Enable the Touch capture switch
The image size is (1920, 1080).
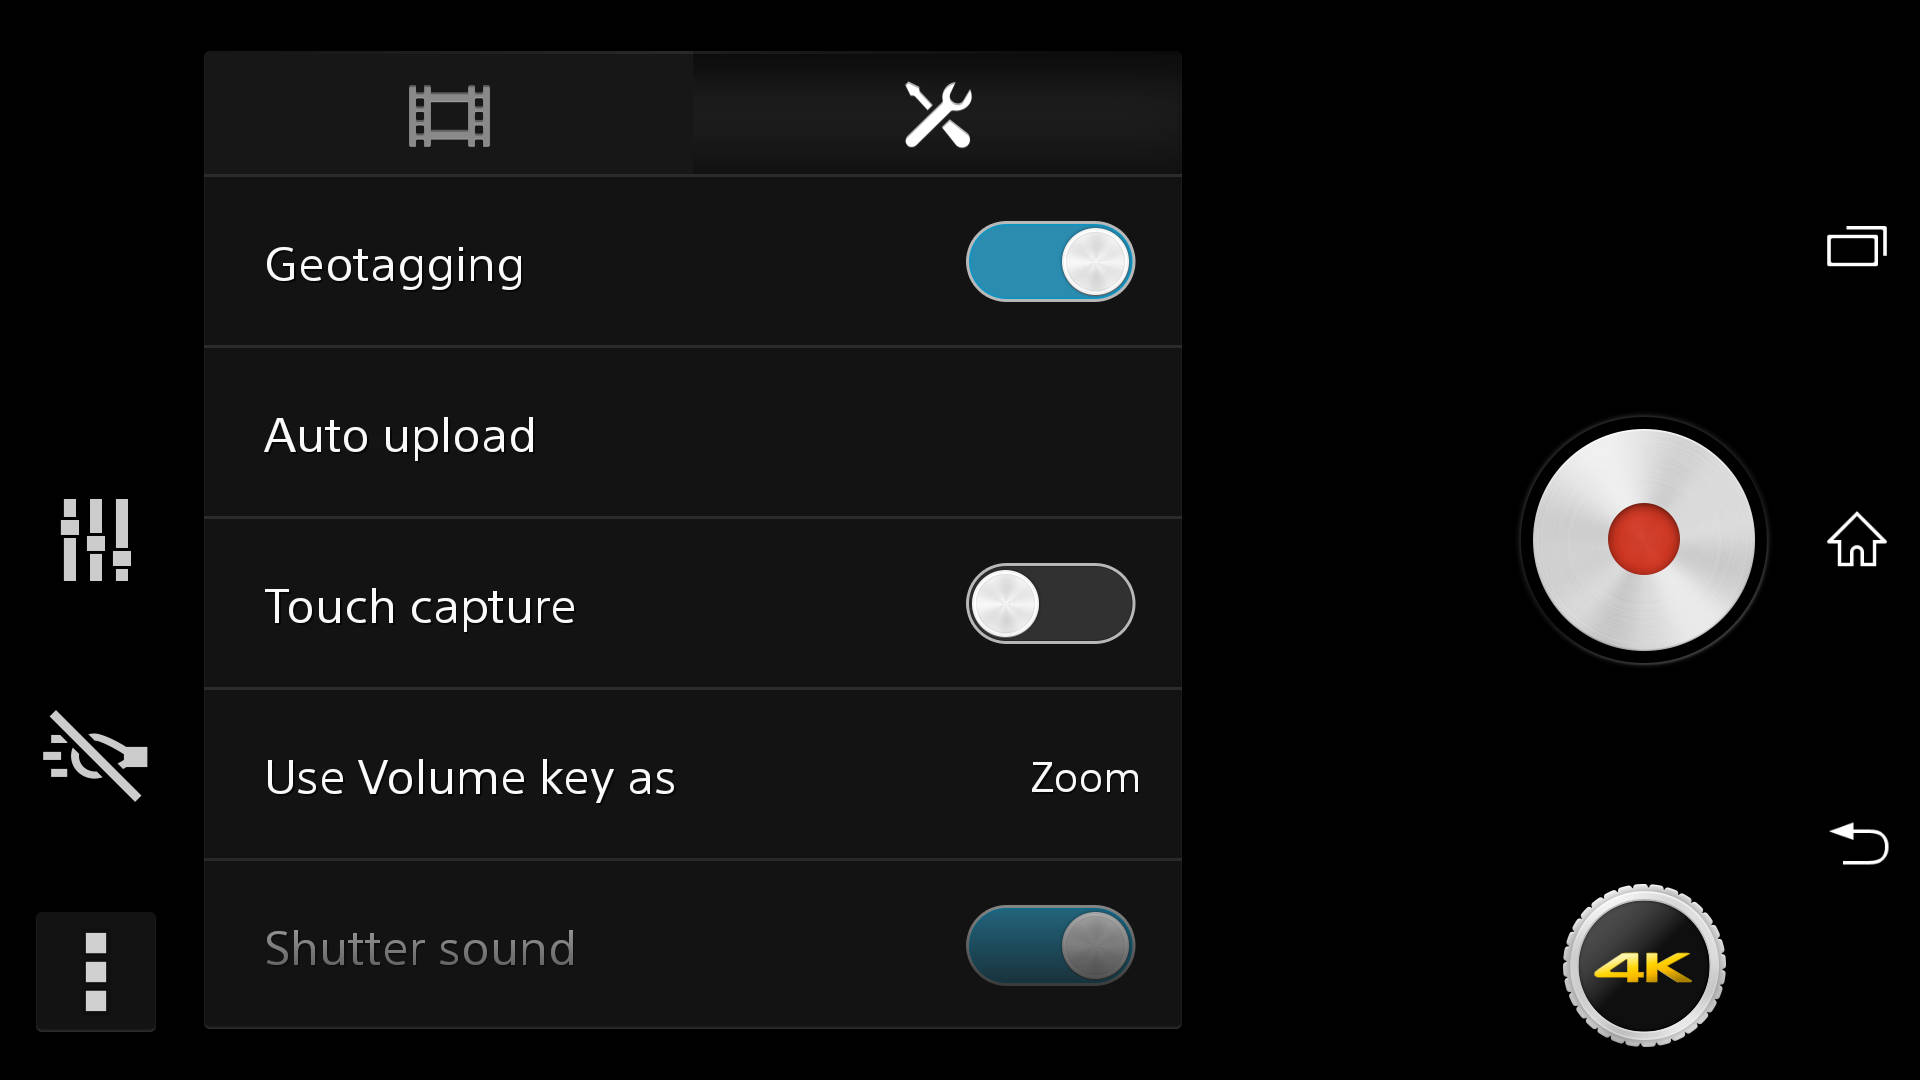point(1050,604)
